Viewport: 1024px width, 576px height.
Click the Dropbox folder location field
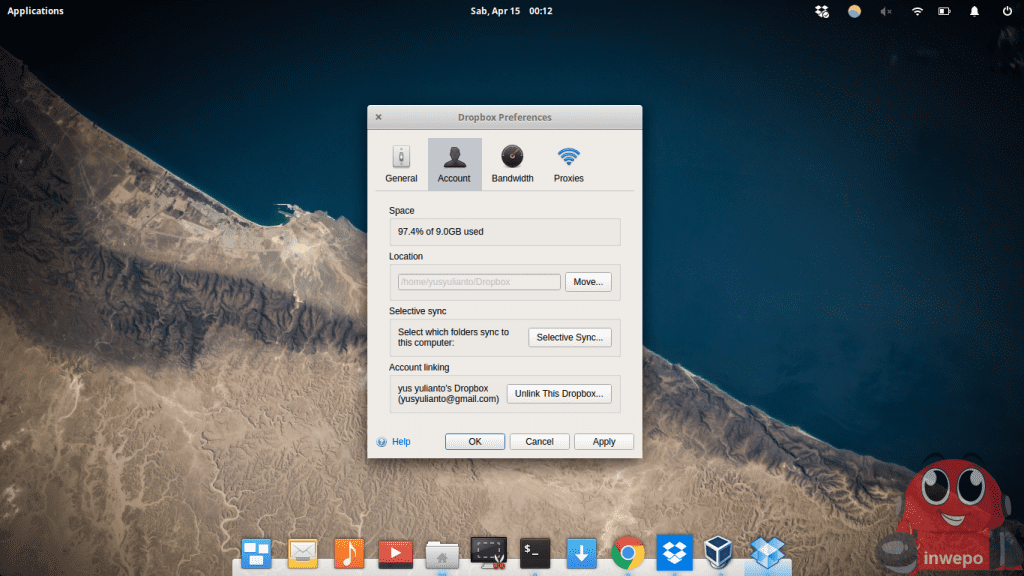479,282
